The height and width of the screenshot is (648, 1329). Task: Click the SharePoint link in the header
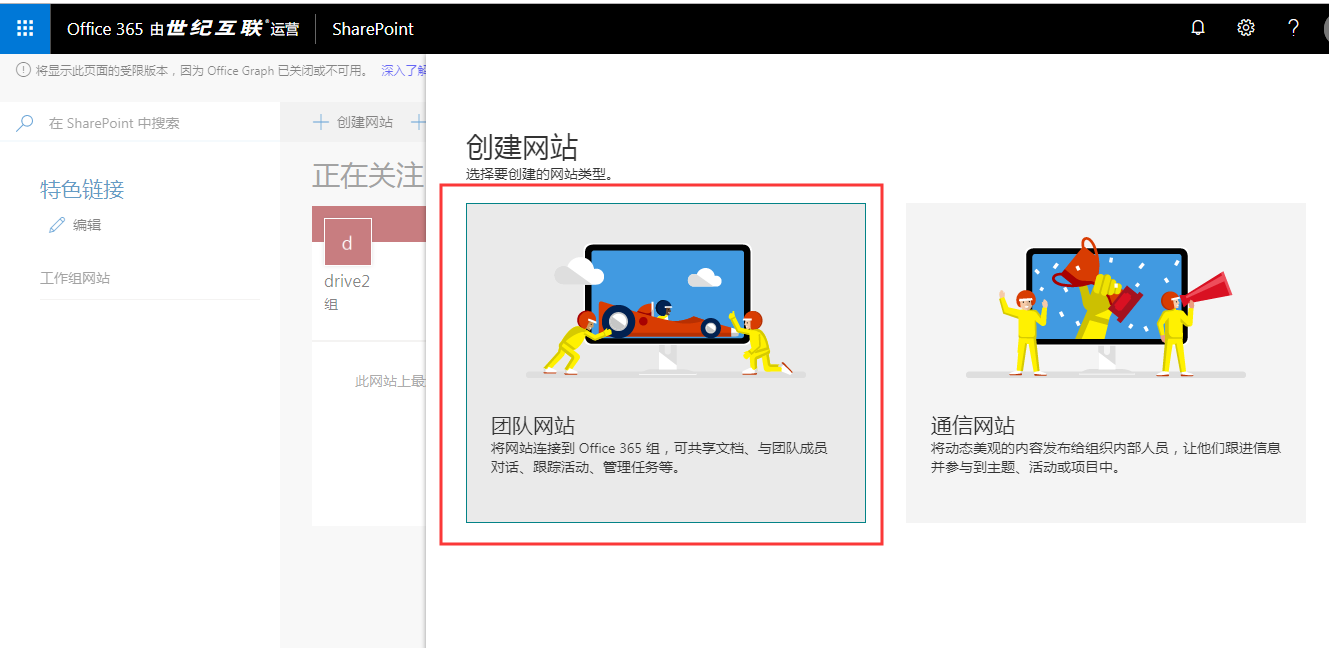click(x=372, y=29)
